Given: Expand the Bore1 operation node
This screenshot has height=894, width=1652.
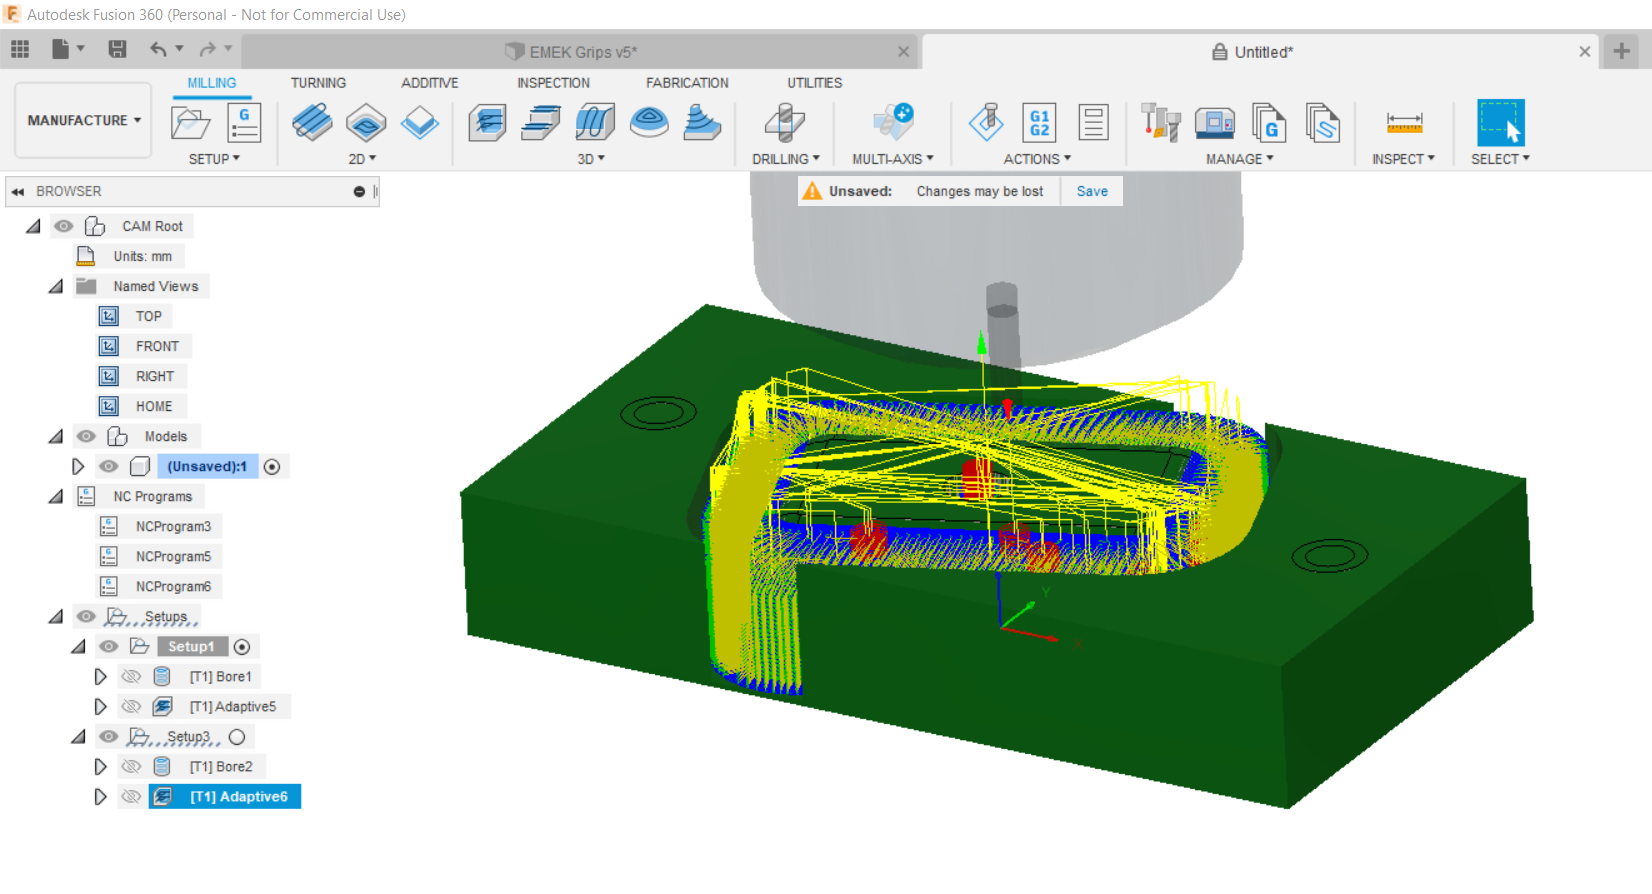Looking at the screenshot, I should [x=100, y=677].
